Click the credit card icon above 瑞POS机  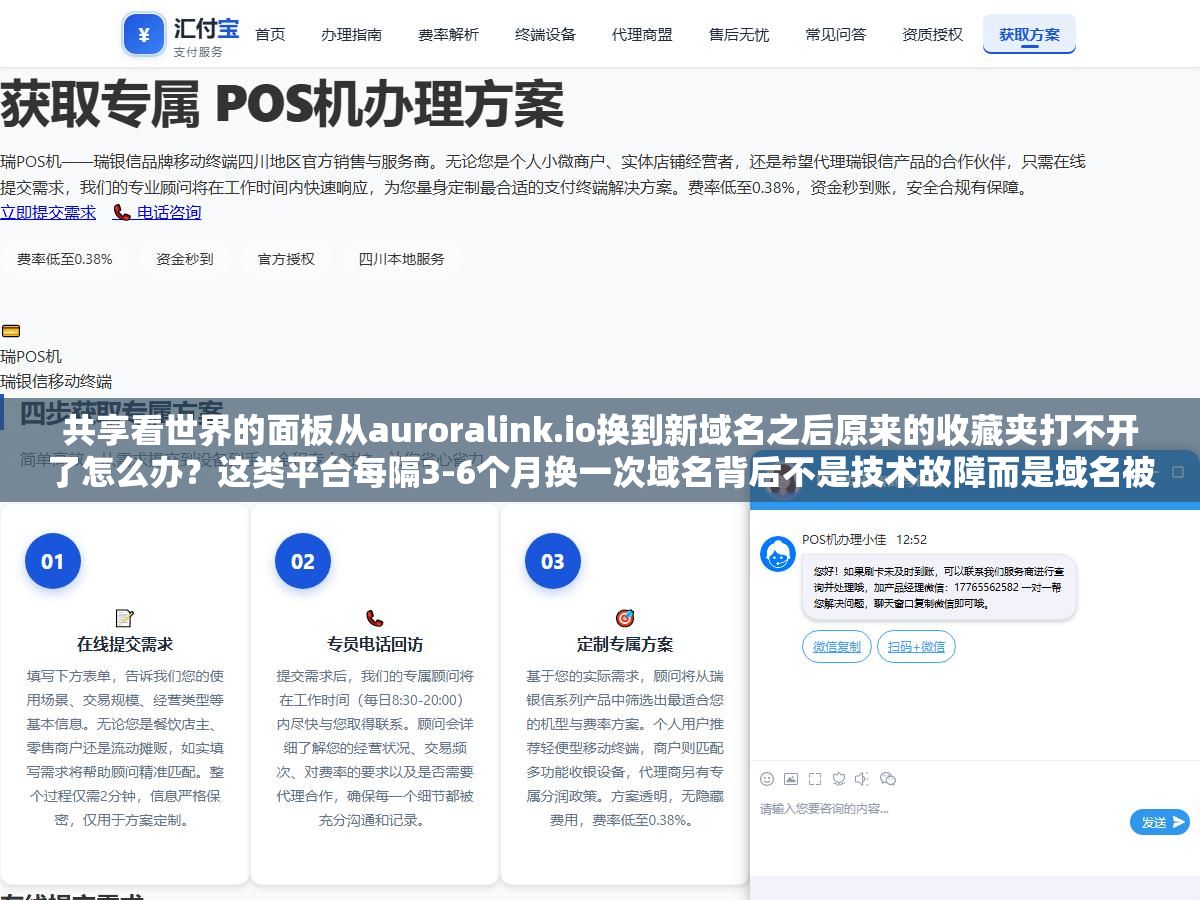pyautogui.click(x=10, y=331)
